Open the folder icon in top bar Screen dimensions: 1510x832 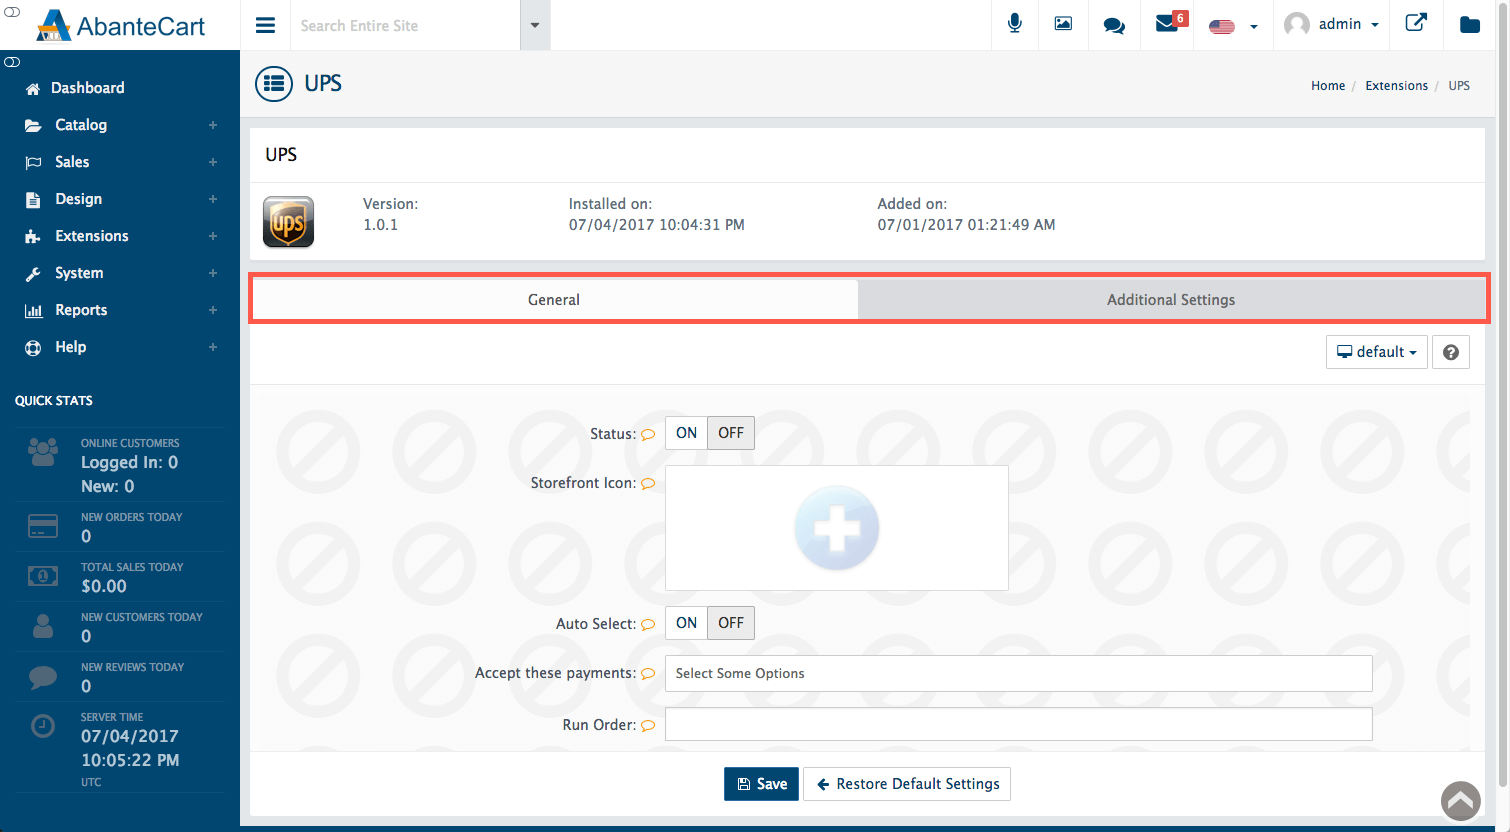click(x=1470, y=25)
